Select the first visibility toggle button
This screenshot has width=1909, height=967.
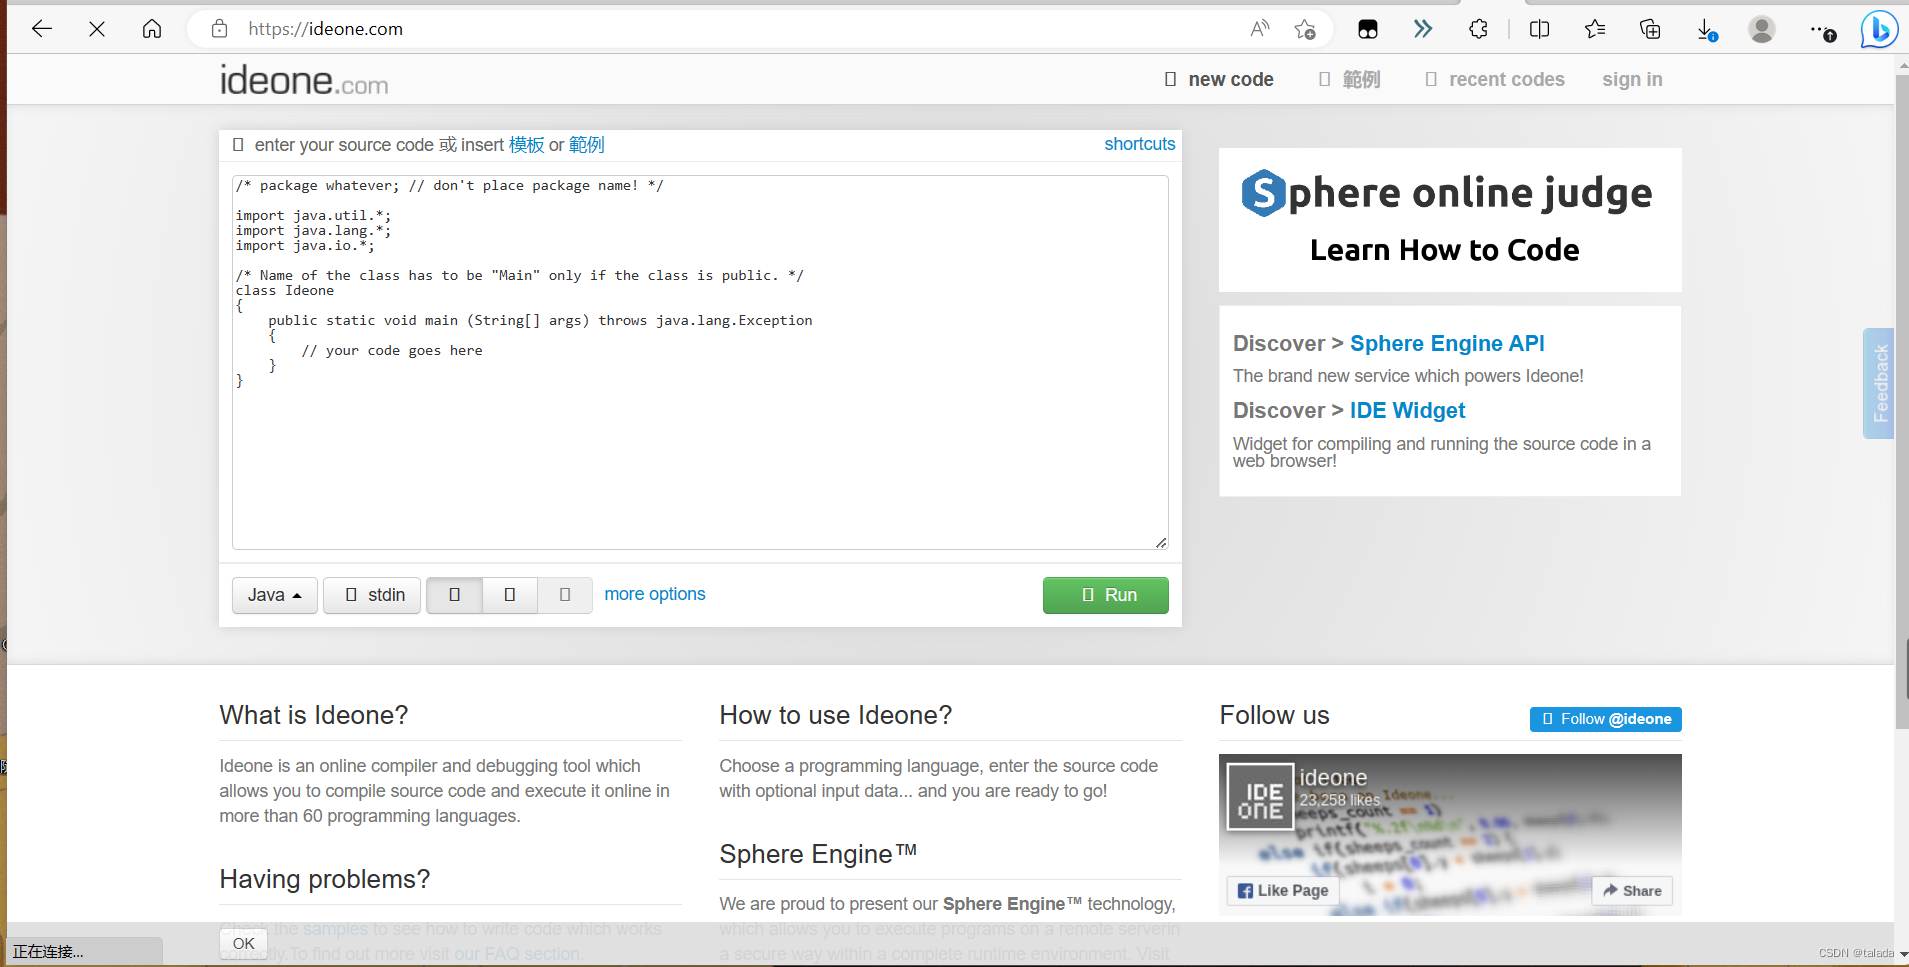(x=454, y=595)
